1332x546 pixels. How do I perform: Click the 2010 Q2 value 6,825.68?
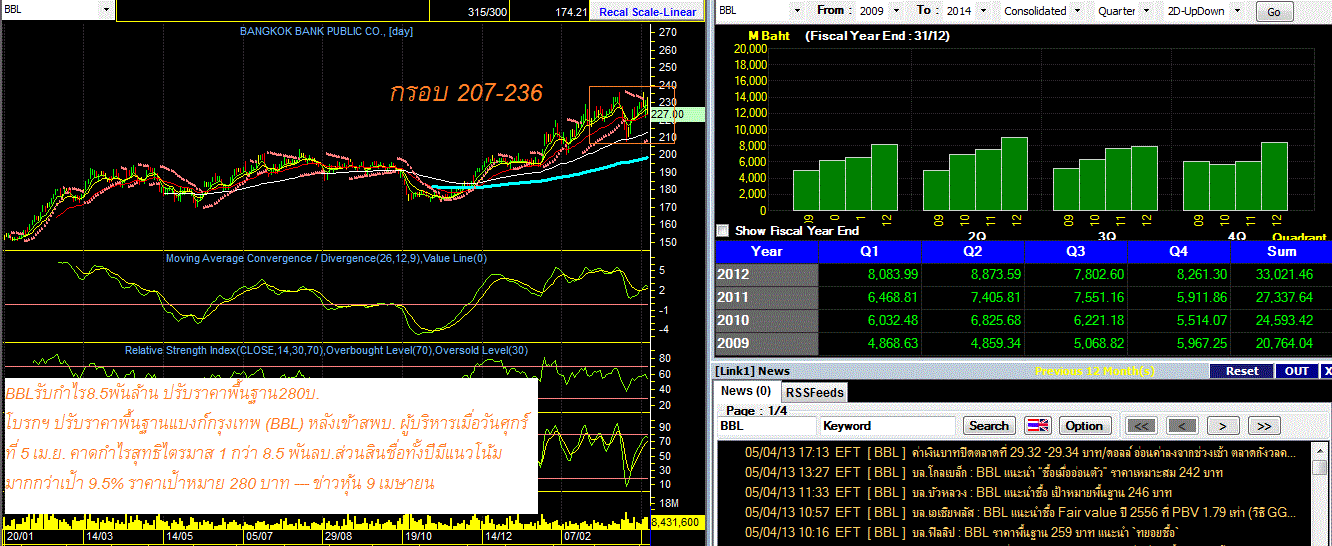coord(995,320)
